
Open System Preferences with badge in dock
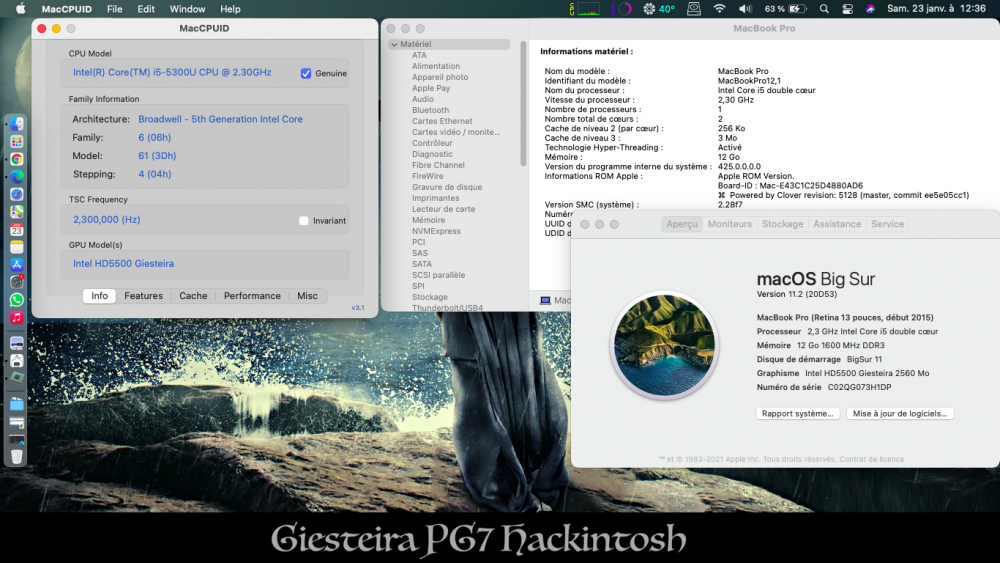click(x=17, y=282)
